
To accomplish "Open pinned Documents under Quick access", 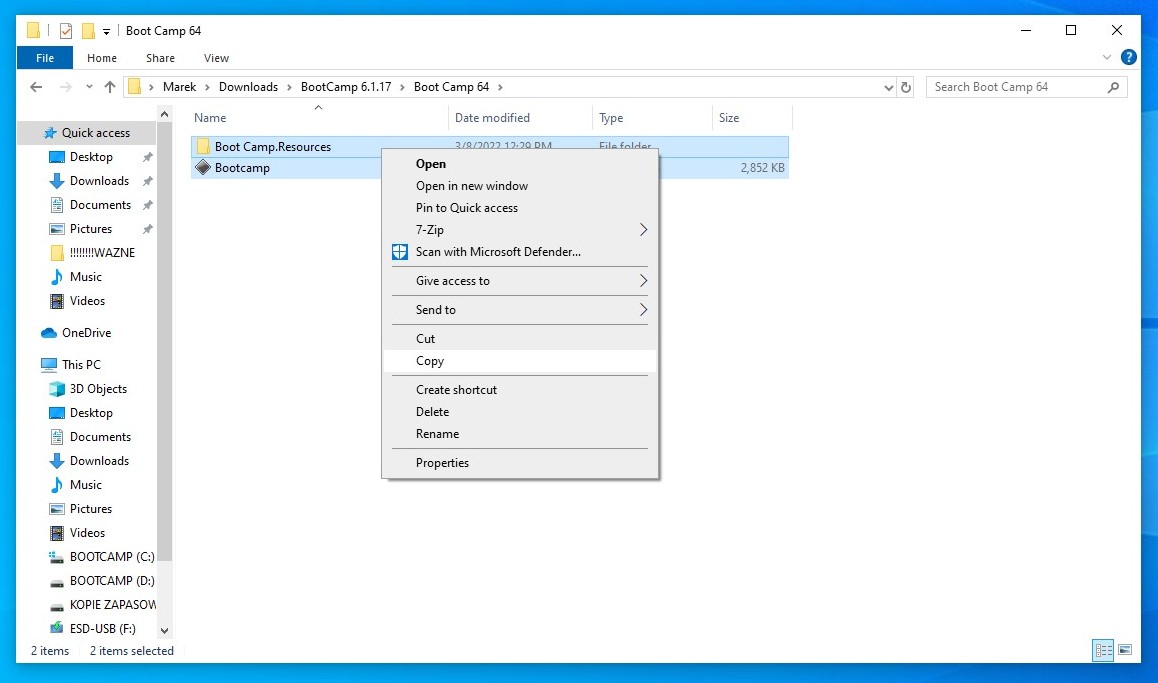I will point(100,205).
